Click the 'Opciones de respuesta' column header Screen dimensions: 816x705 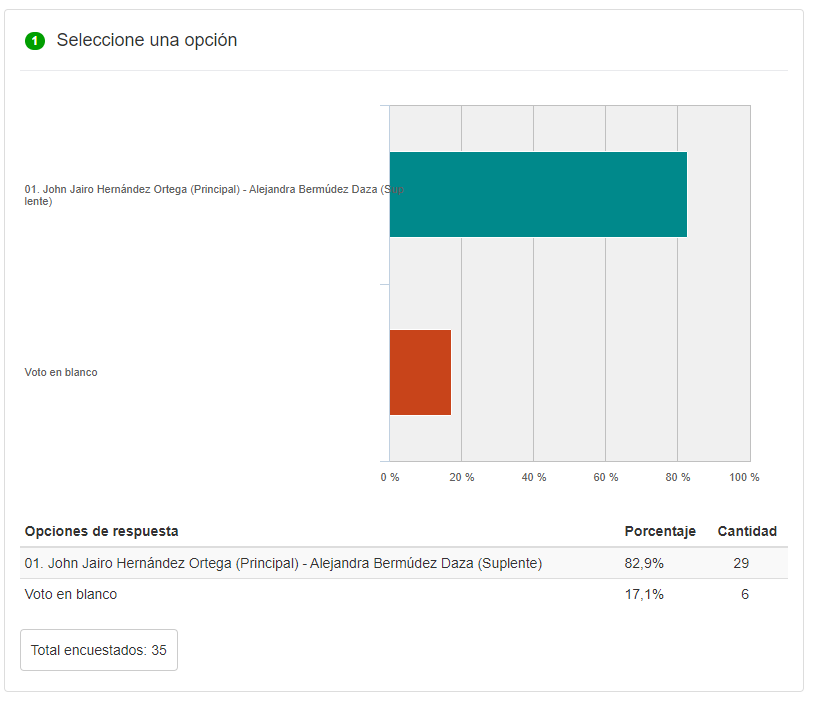tap(101, 531)
